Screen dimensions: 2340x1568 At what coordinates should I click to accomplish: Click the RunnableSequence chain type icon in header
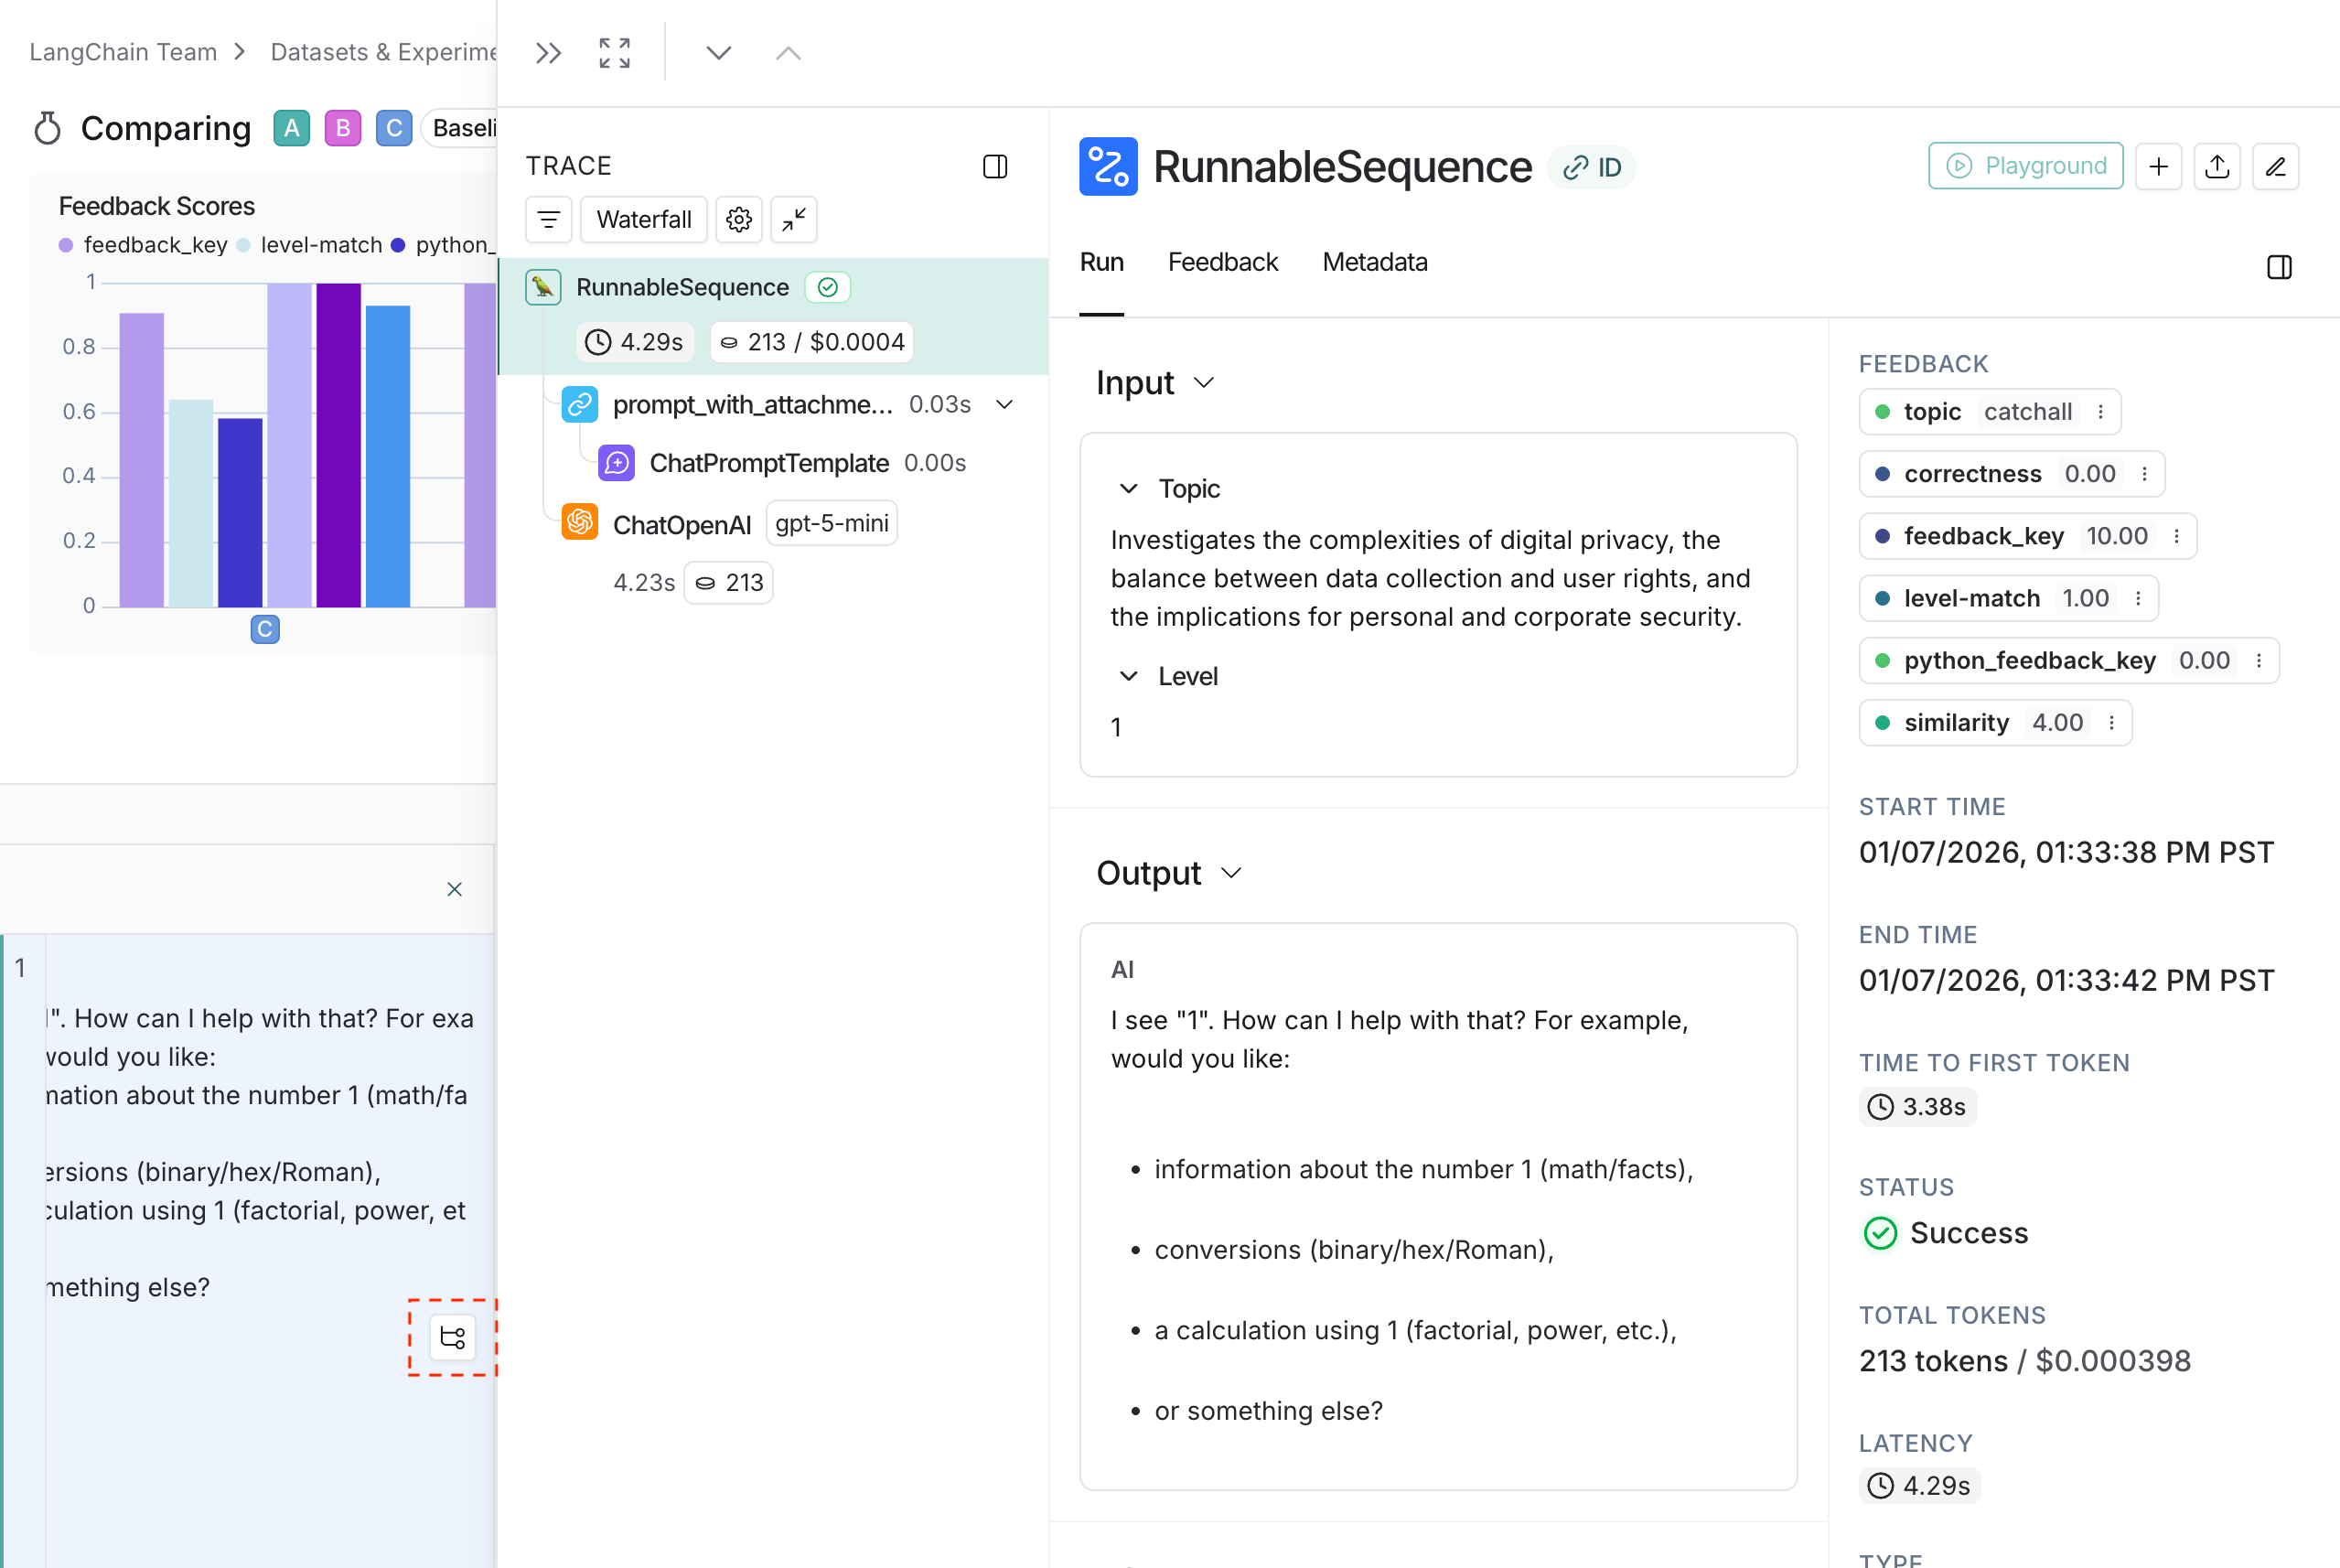pos(1108,166)
